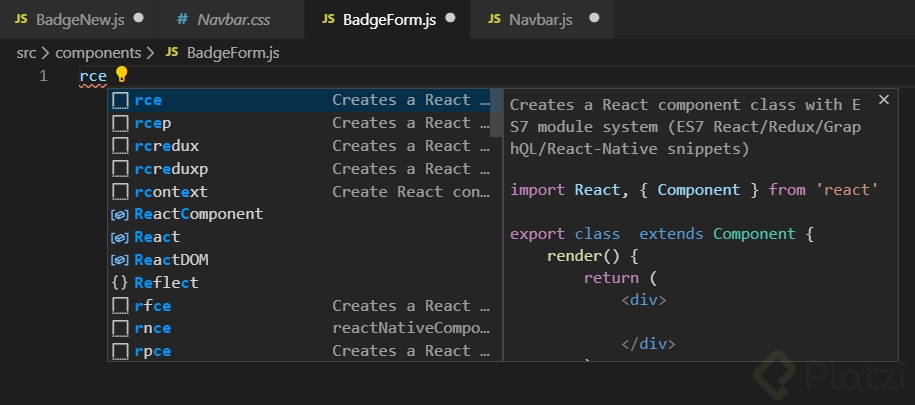The width and height of the screenshot is (915, 405).
Task: Click the JS icon on BadgeForm.js tab
Action: [x=327, y=19]
